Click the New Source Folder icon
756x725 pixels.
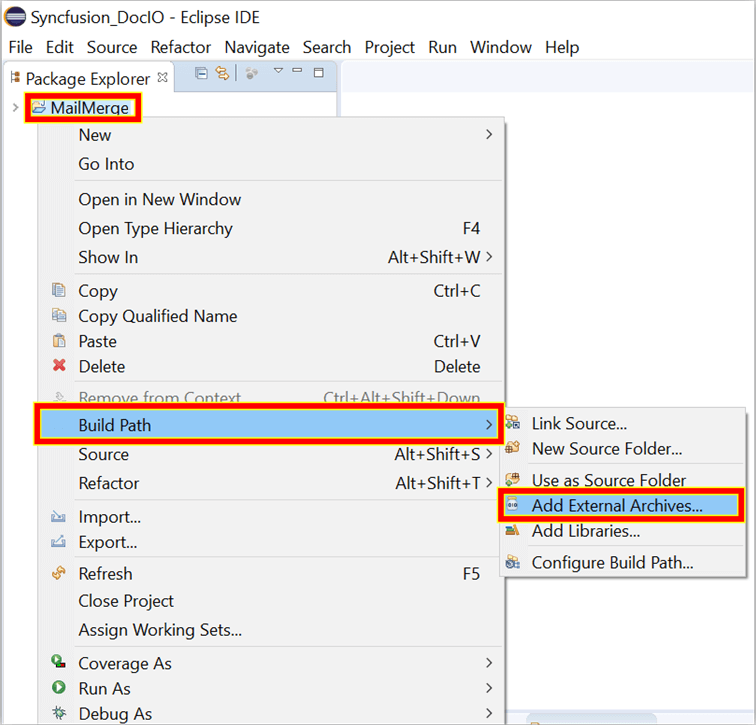[513, 449]
